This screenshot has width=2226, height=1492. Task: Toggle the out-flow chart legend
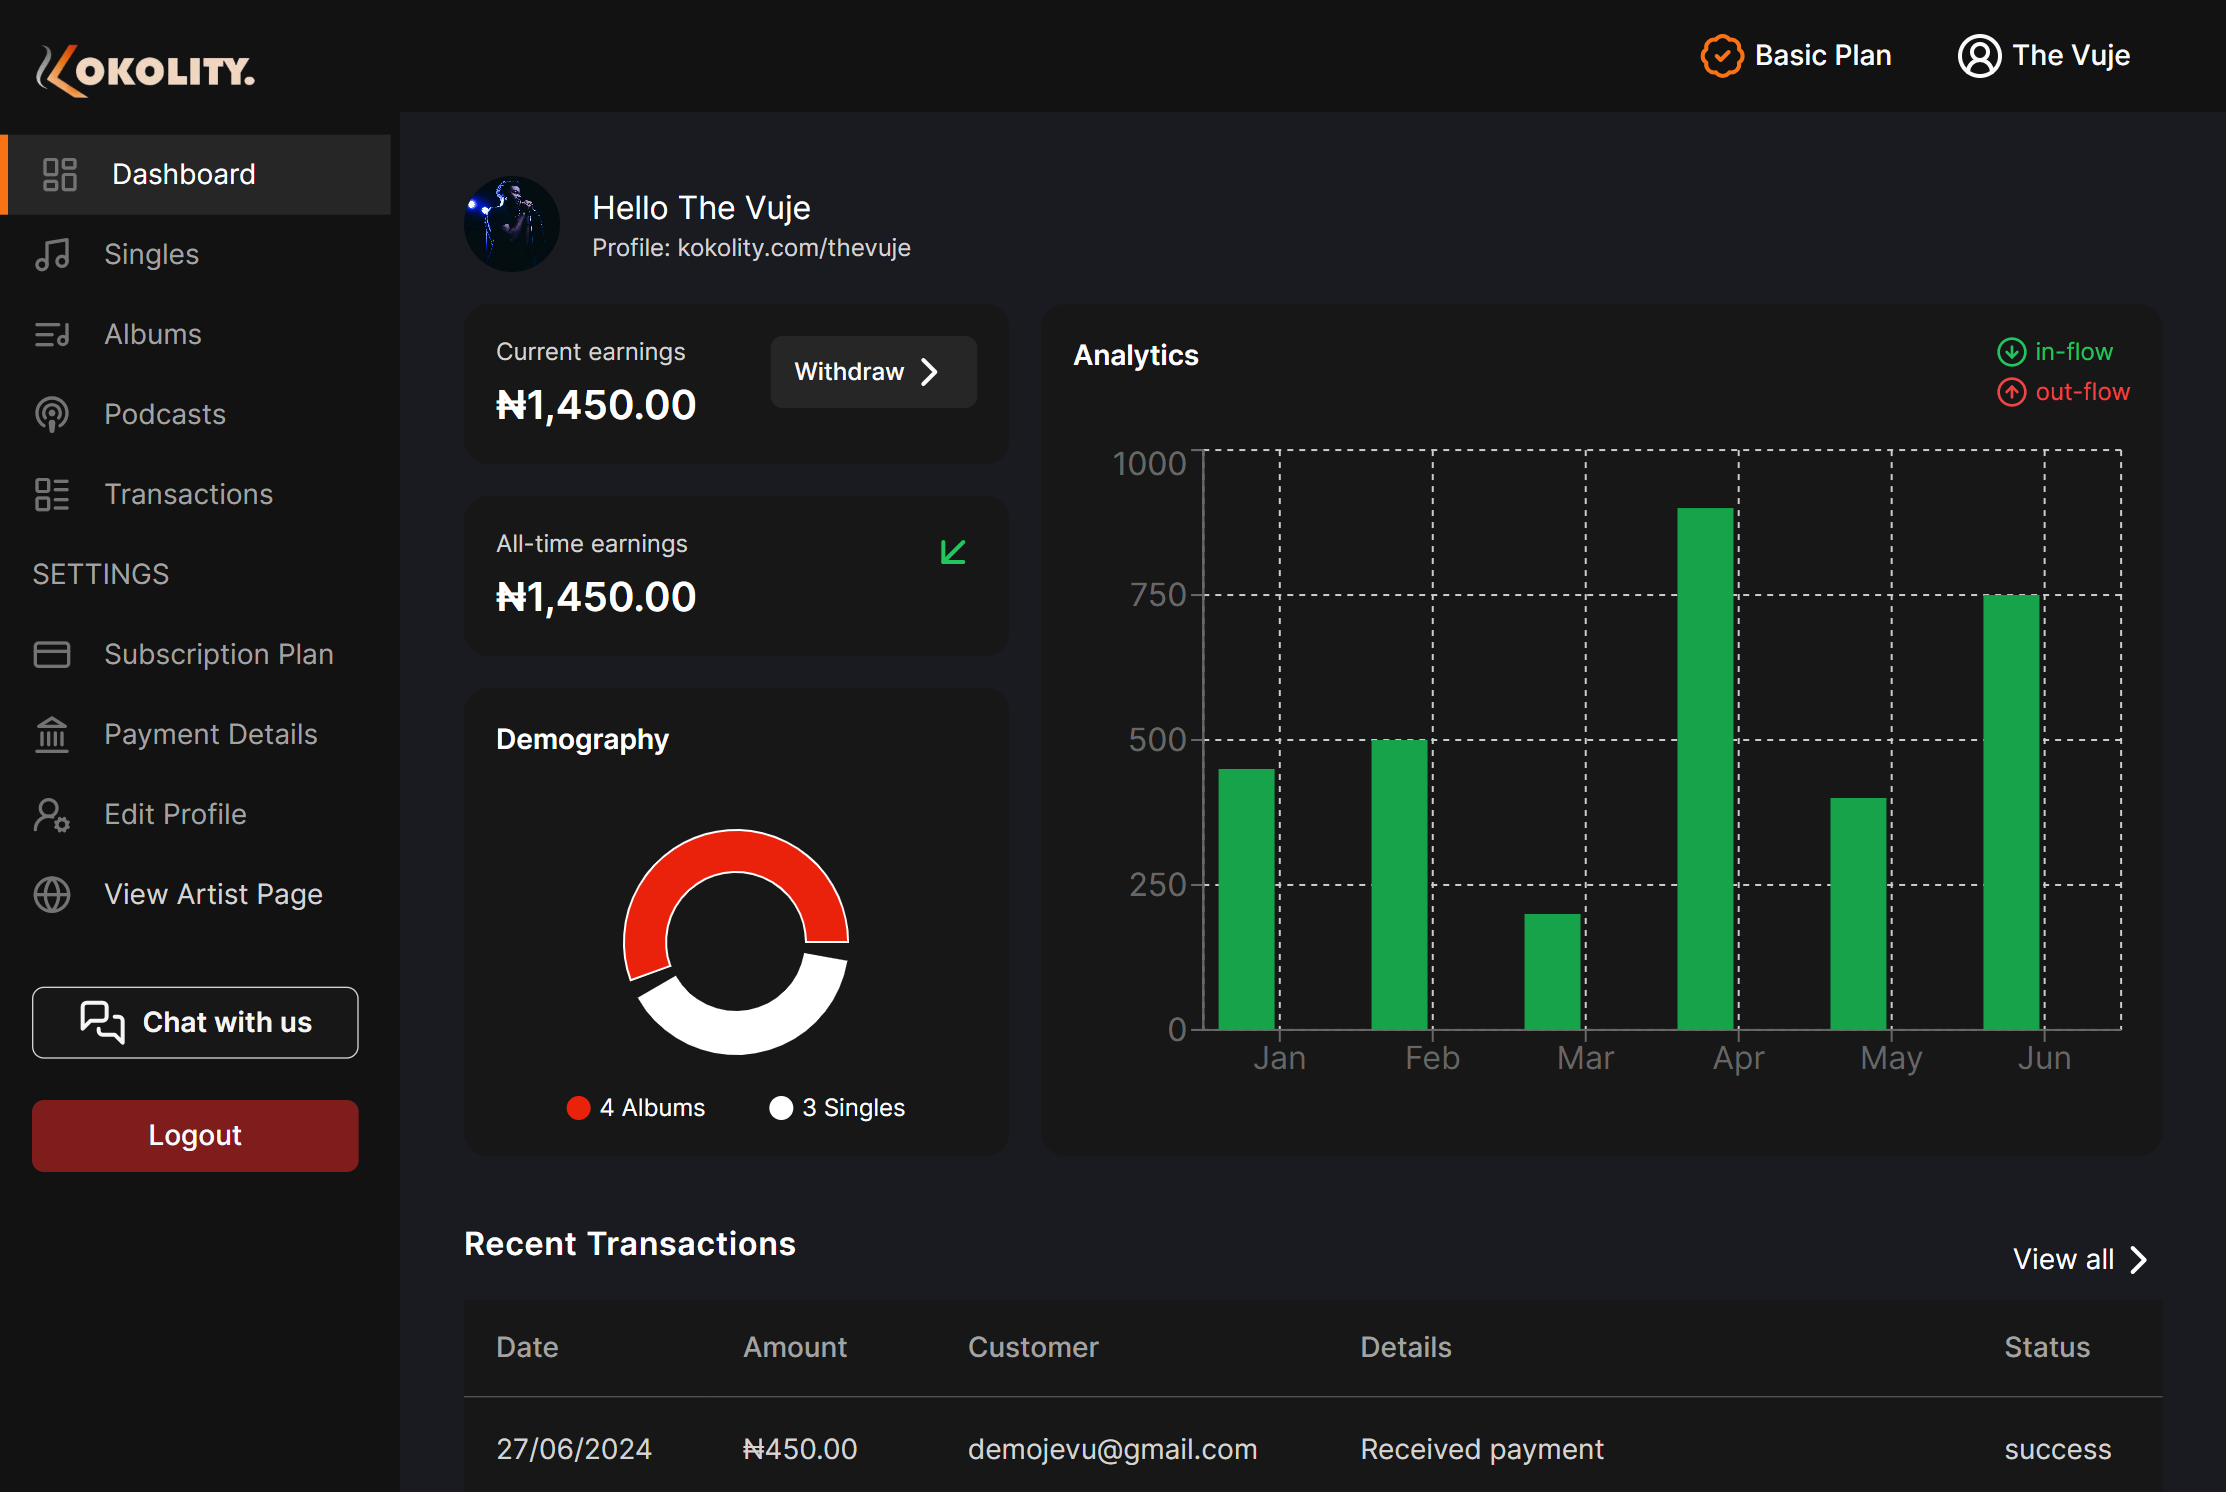coord(2063,392)
